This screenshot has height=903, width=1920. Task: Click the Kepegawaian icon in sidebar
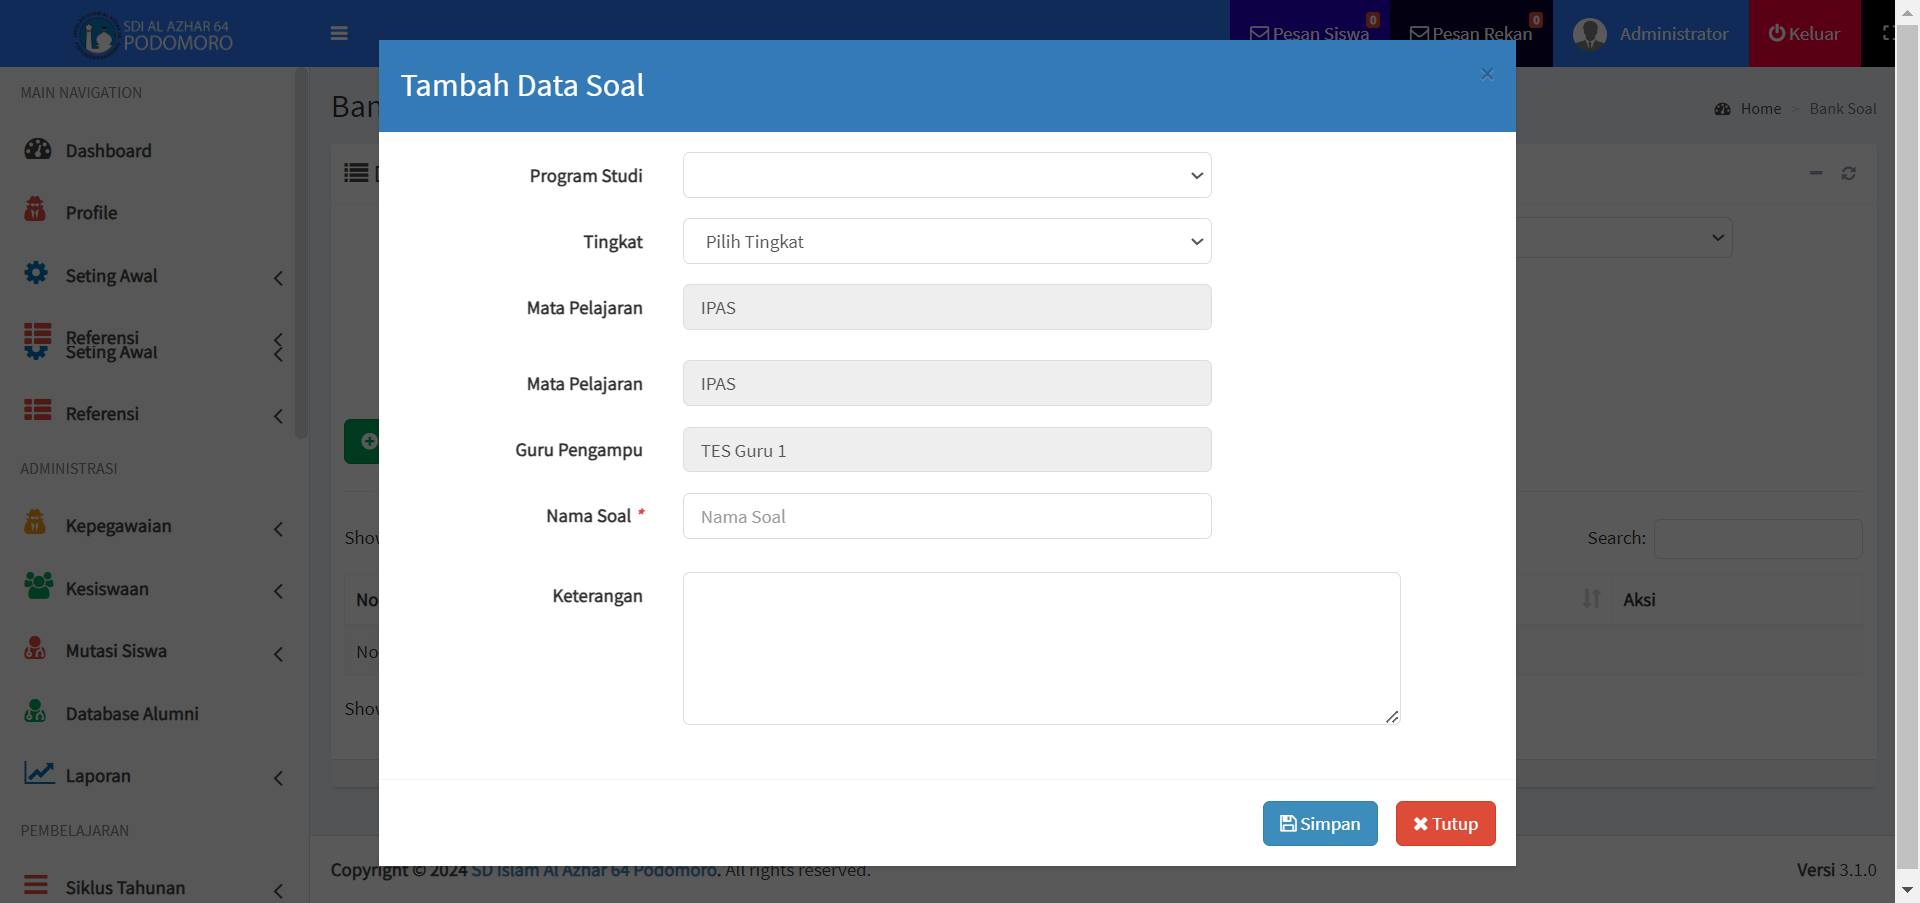pyautogui.click(x=35, y=523)
